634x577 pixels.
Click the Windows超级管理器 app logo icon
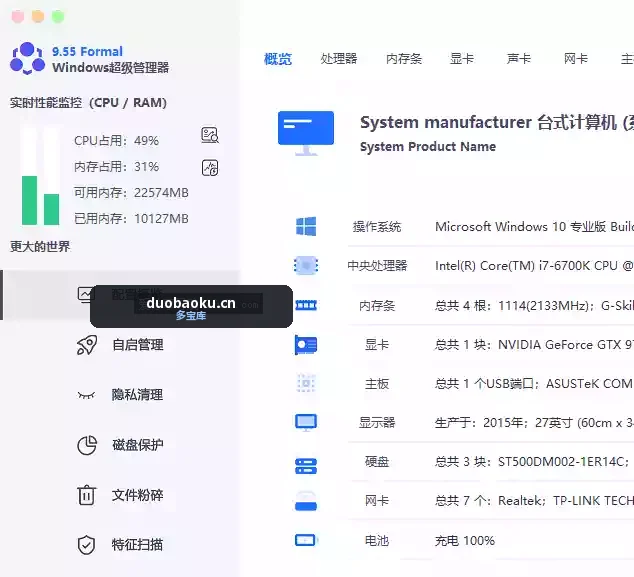click(27, 59)
